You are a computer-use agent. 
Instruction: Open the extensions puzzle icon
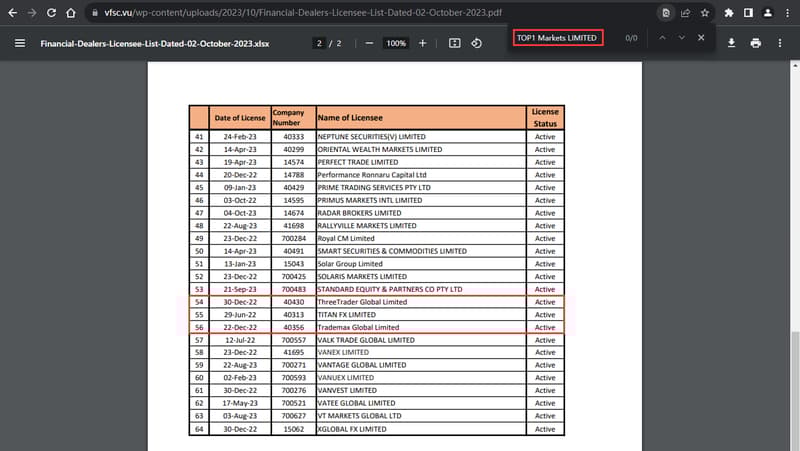click(x=729, y=13)
